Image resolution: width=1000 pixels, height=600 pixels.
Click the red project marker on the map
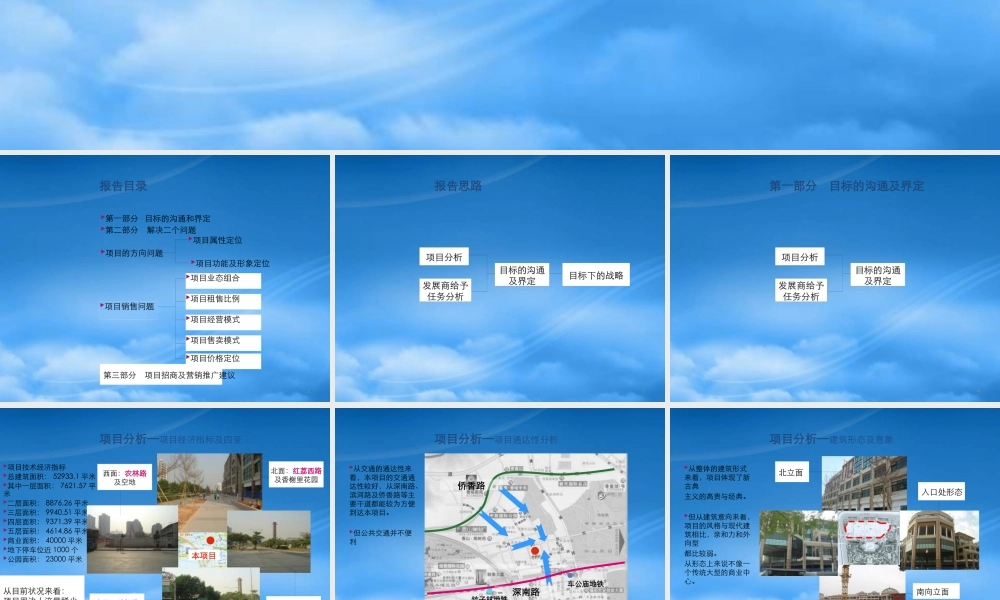pos(534,551)
